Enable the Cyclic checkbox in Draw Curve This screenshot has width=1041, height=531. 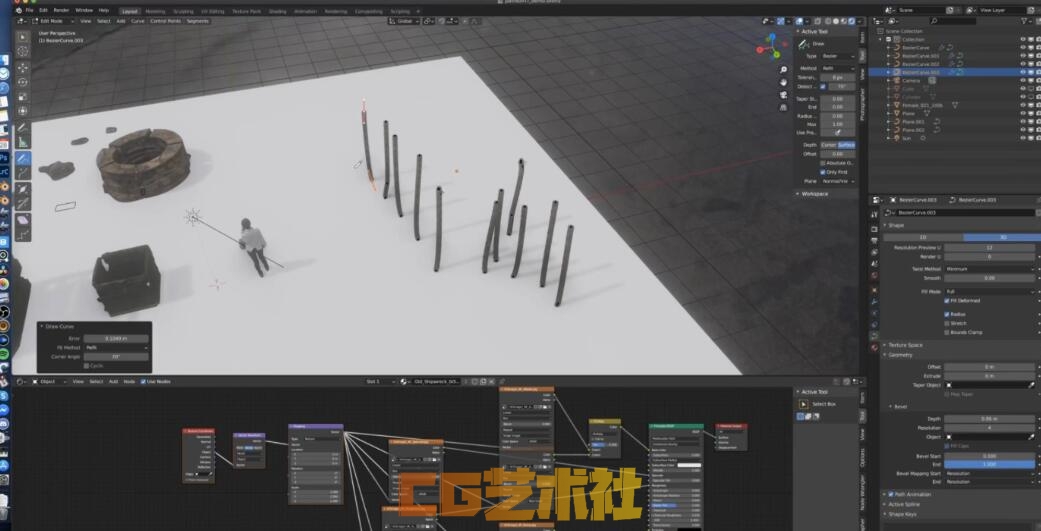point(86,366)
